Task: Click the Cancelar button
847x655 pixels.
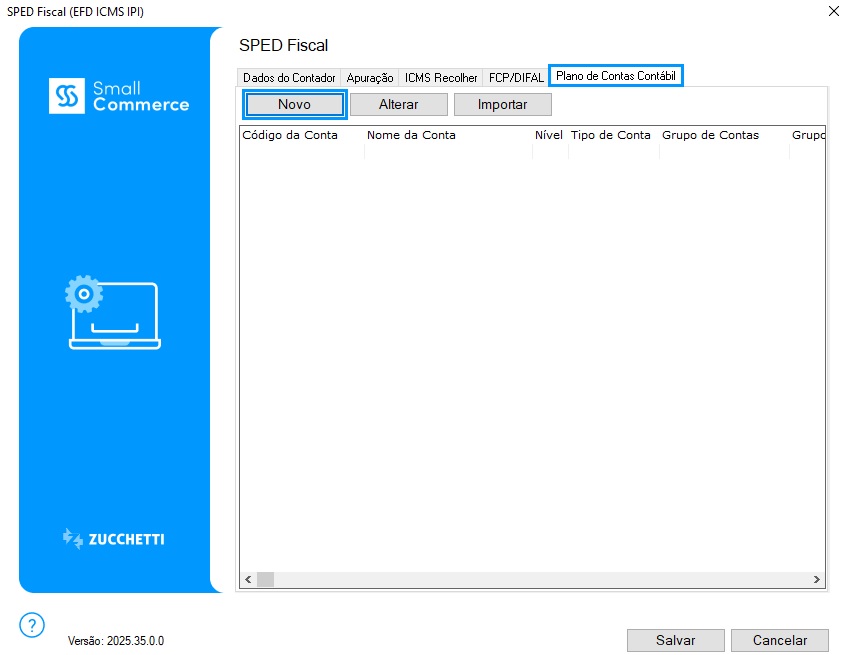Action: point(779,640)
